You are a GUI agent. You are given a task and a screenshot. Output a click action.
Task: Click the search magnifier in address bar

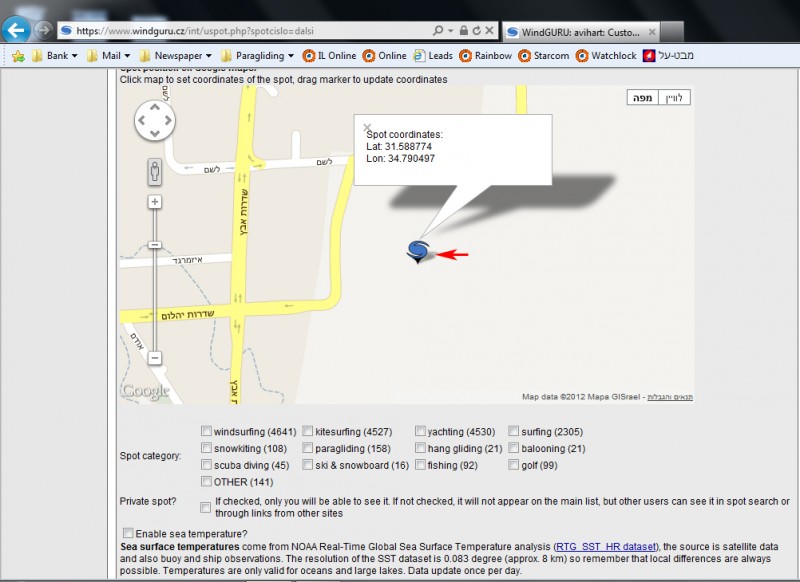pyautogui.click(x=438, y=31)
